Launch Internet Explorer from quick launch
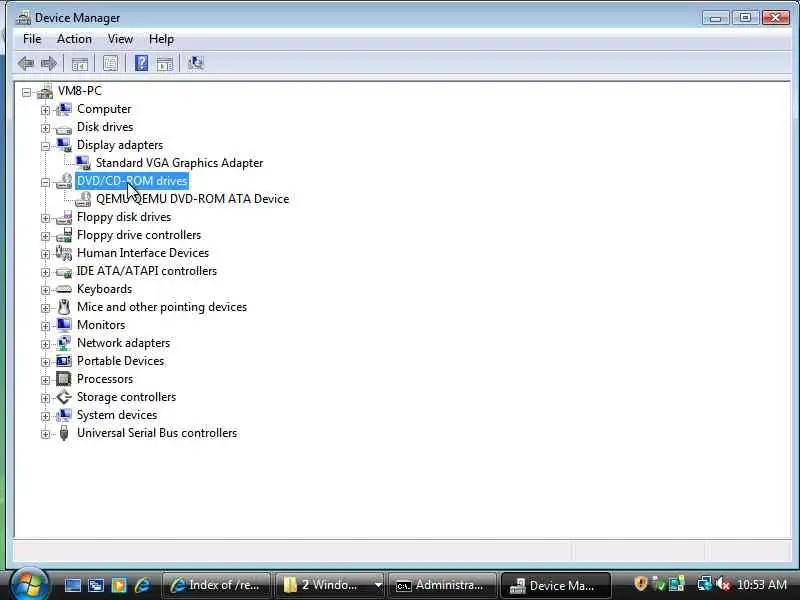 [x=142, y=585]
